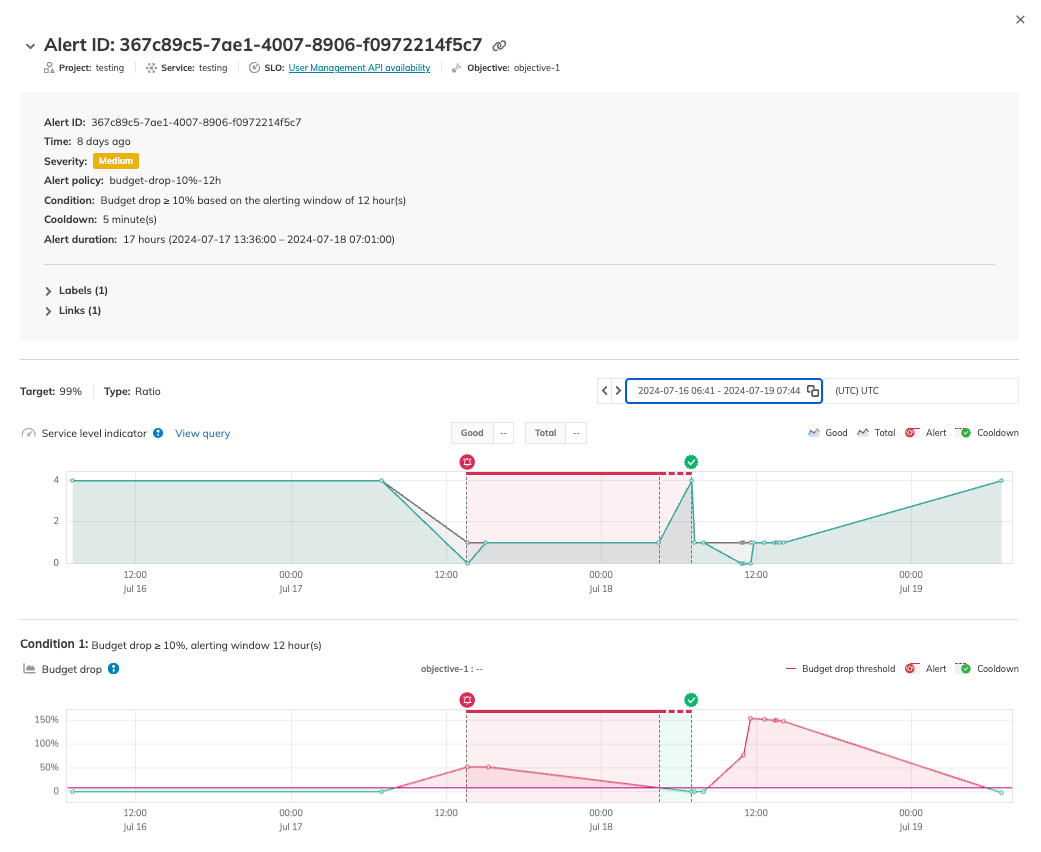Screen dimensions: 1041x852
Task: Toggle Alert in Budget drop legend
Action: [925, 669]
